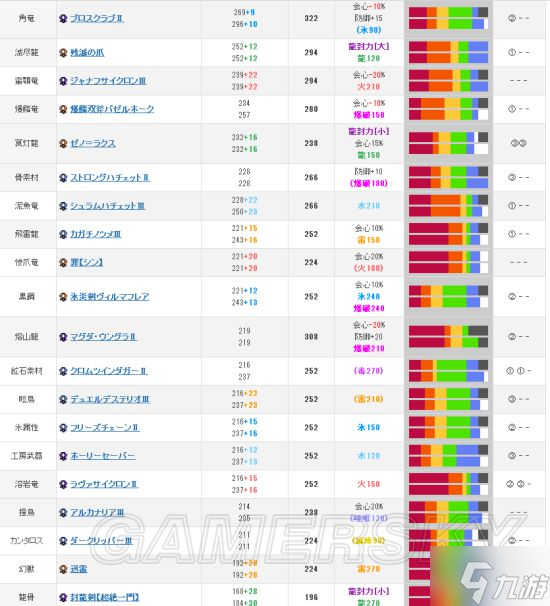The image size is (550, 606).
Task: Click the weapon icon beside 爆鱗双斧バゼルホーク
Action: point(63,109)
